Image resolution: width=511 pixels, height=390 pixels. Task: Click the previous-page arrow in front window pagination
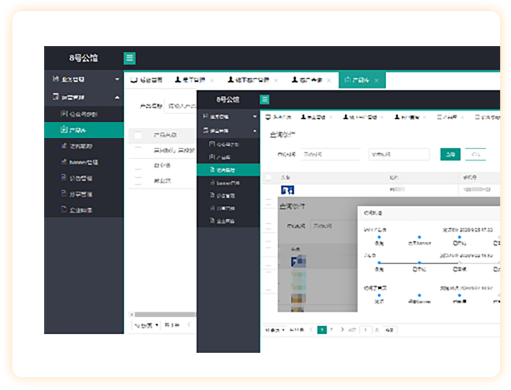coord(311,330)
